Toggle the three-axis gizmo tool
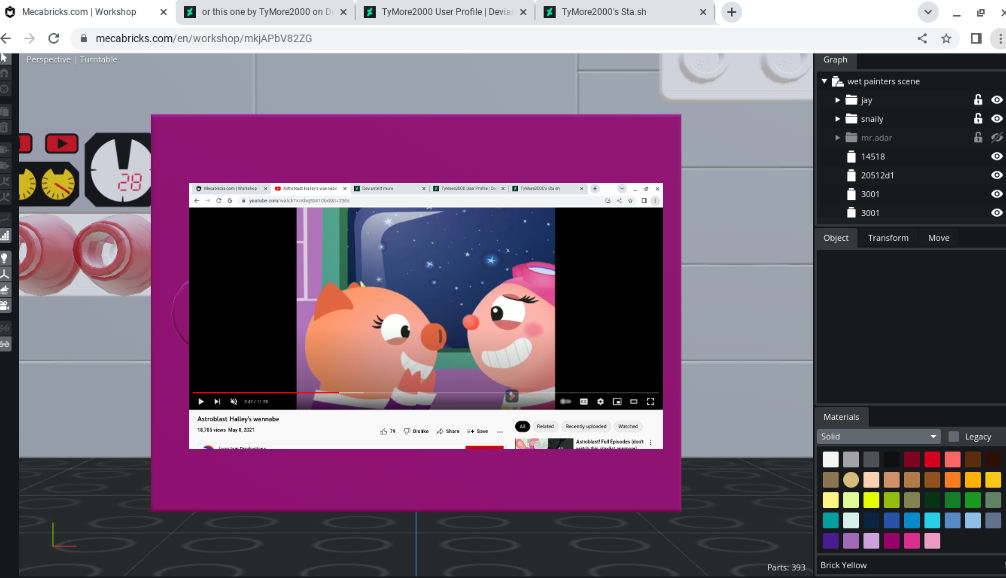 4,274
